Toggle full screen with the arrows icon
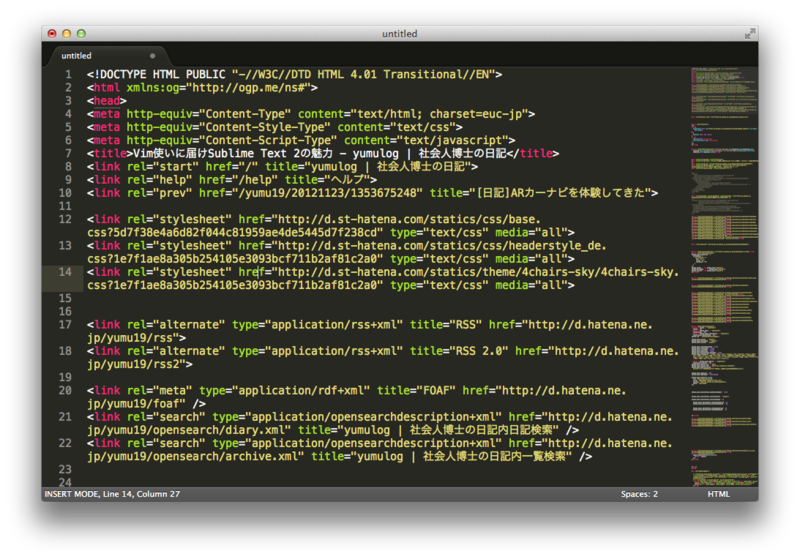The width and height of the screenshot is (800, 559). [749, 34]
